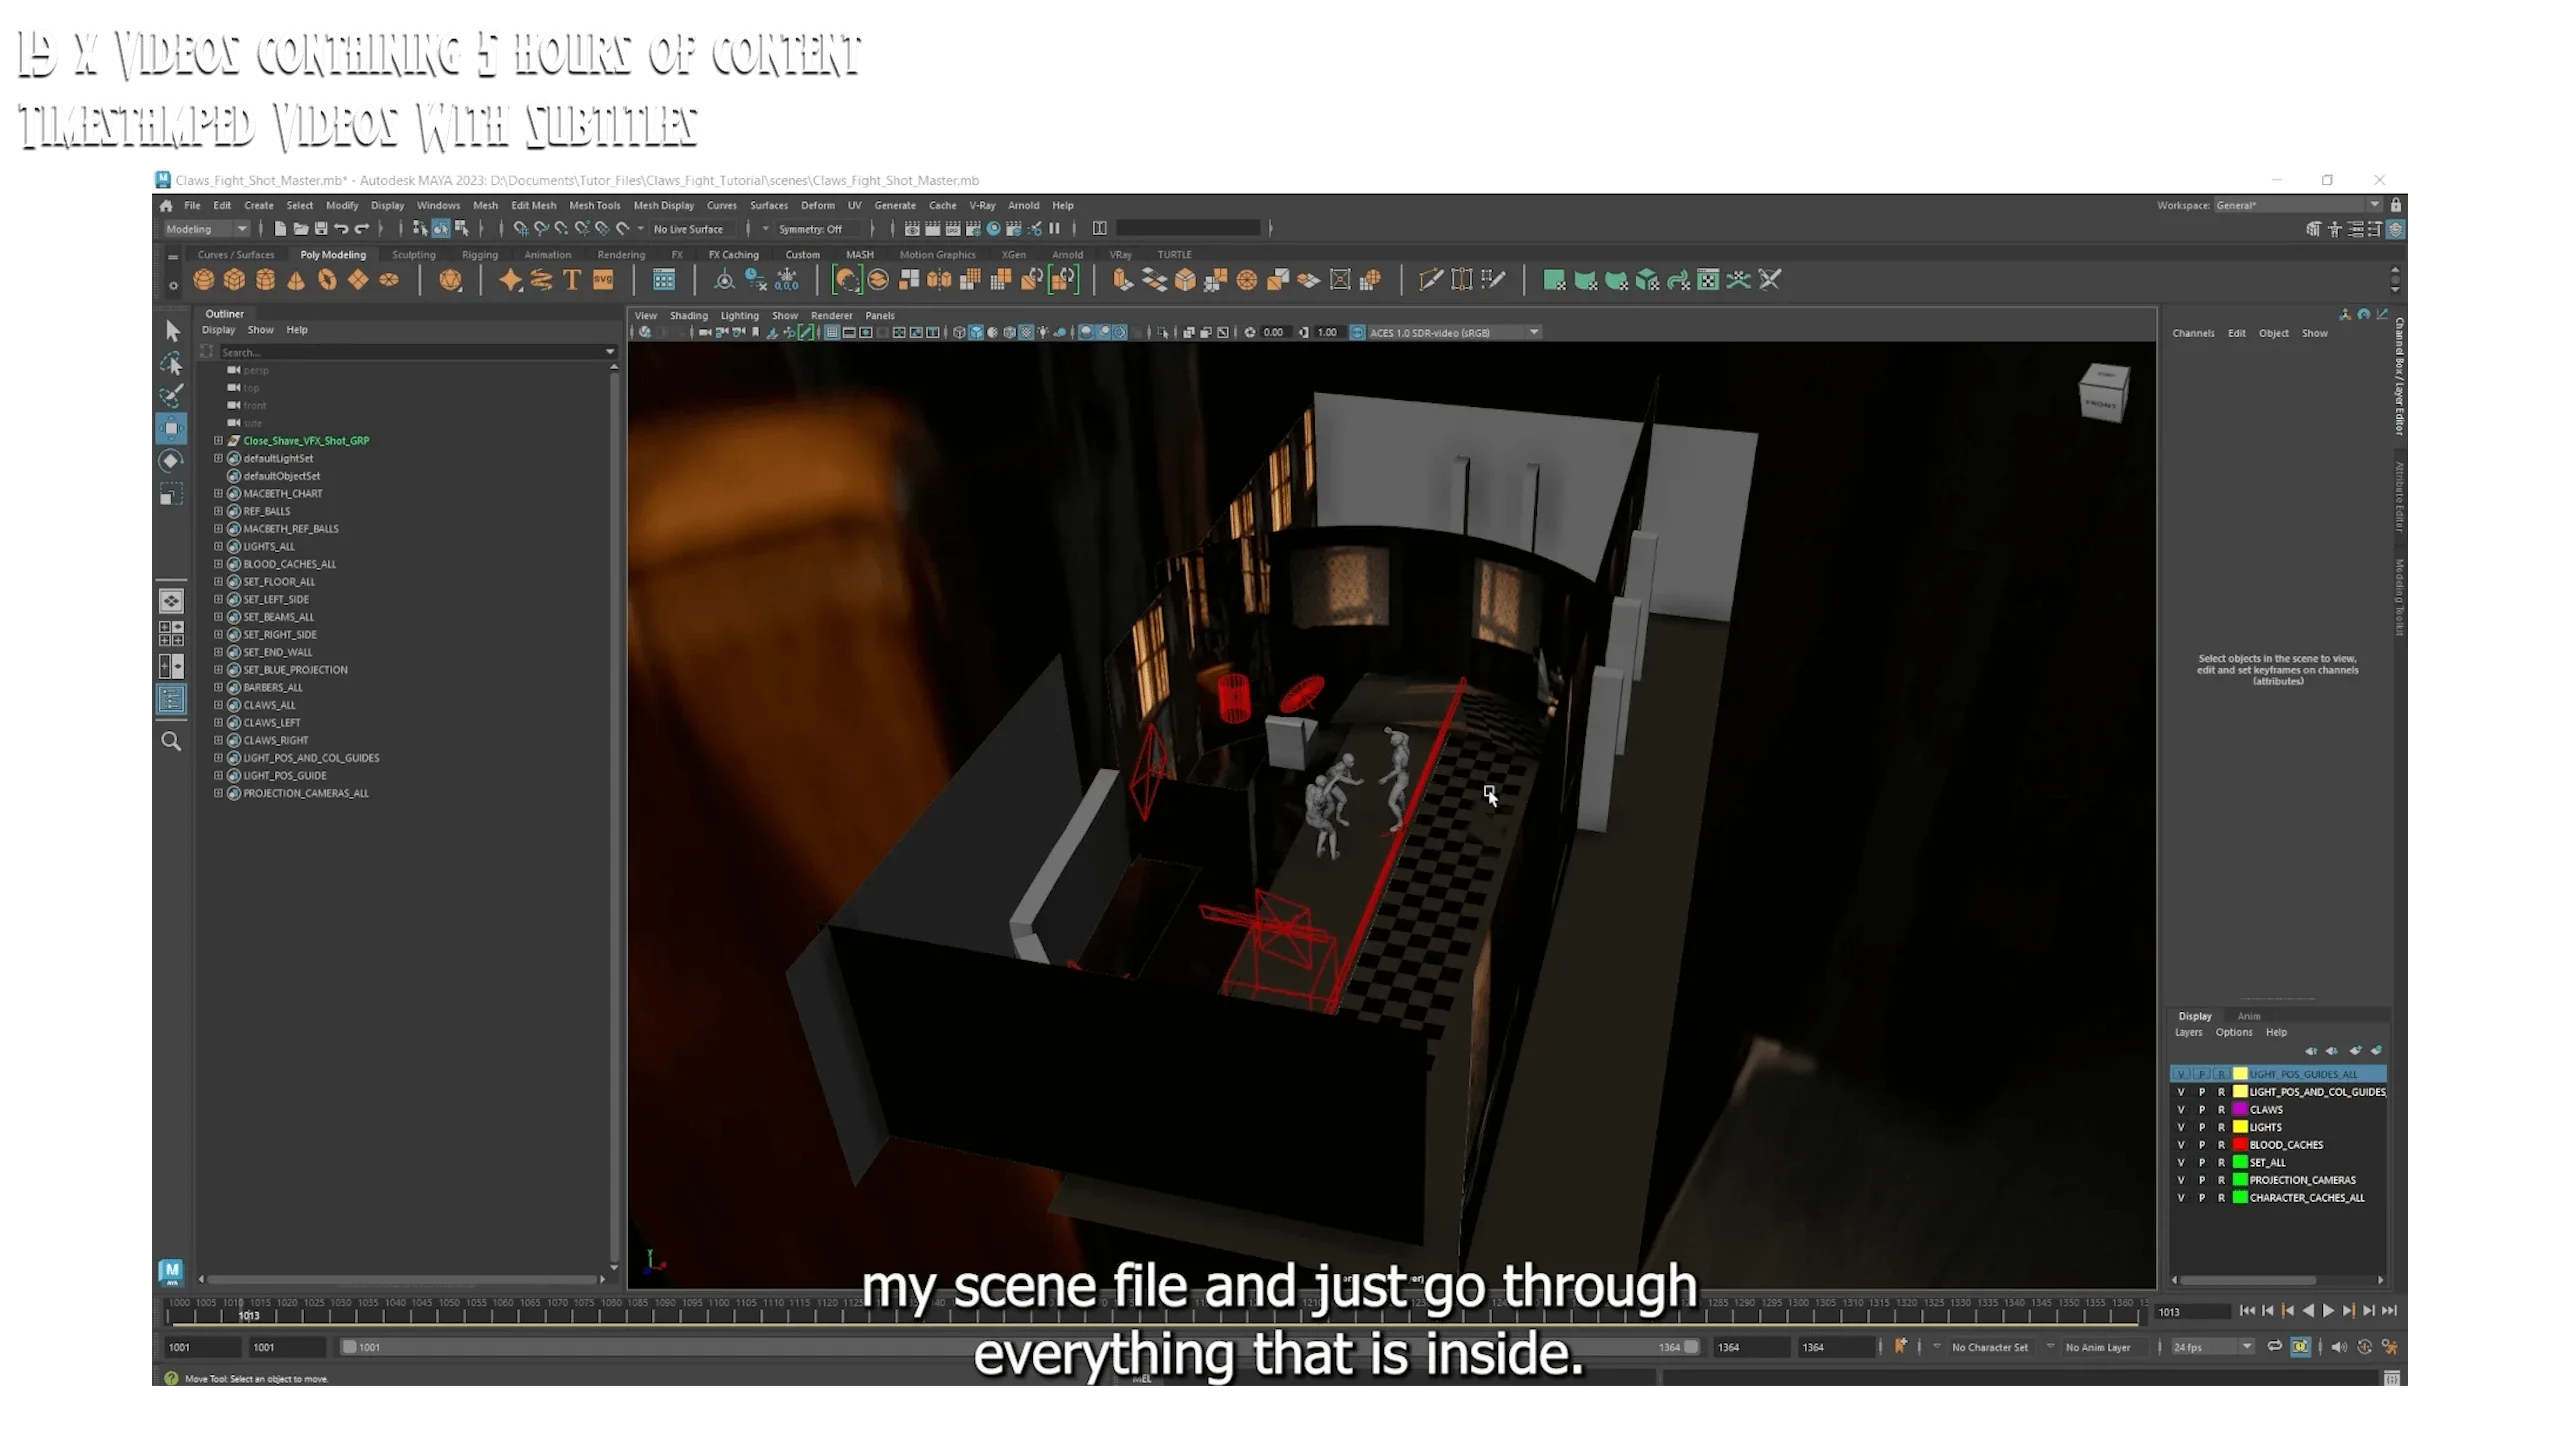Play the animation forwards
2560x1440 pixels.
point(2328,1311)
